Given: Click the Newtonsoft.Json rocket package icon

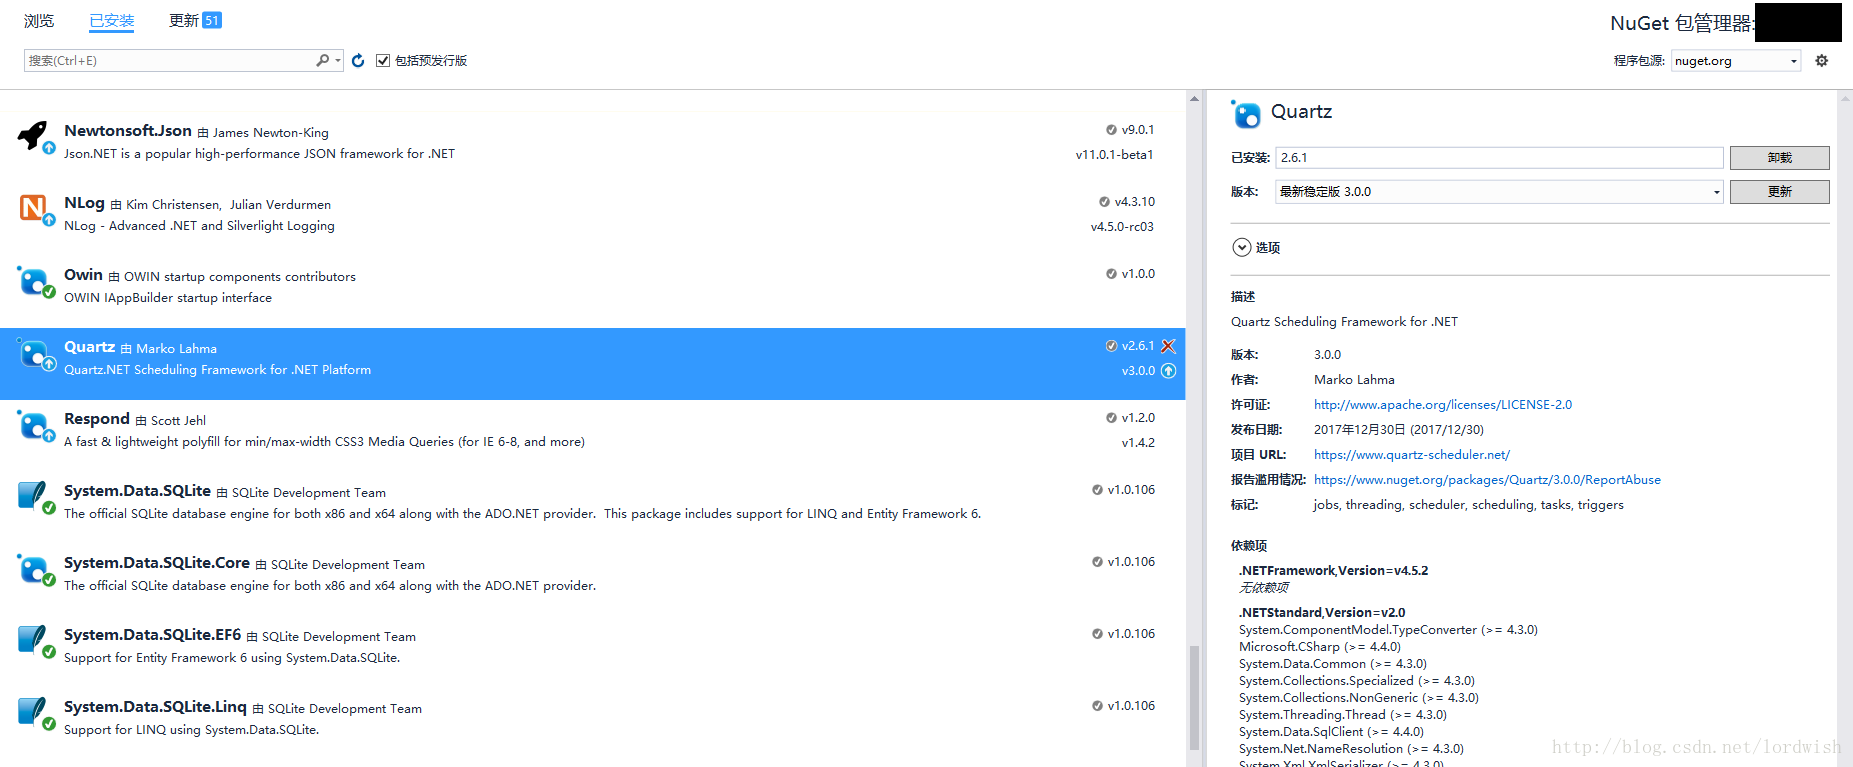Looking at the screenshot, I should click(x=35, y=137).
